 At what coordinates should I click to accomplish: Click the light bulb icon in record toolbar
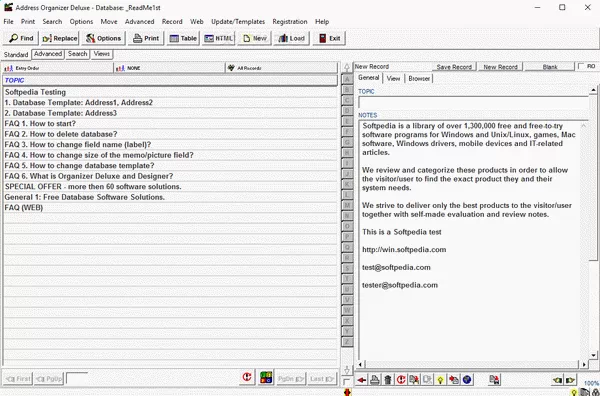(440, 380)
